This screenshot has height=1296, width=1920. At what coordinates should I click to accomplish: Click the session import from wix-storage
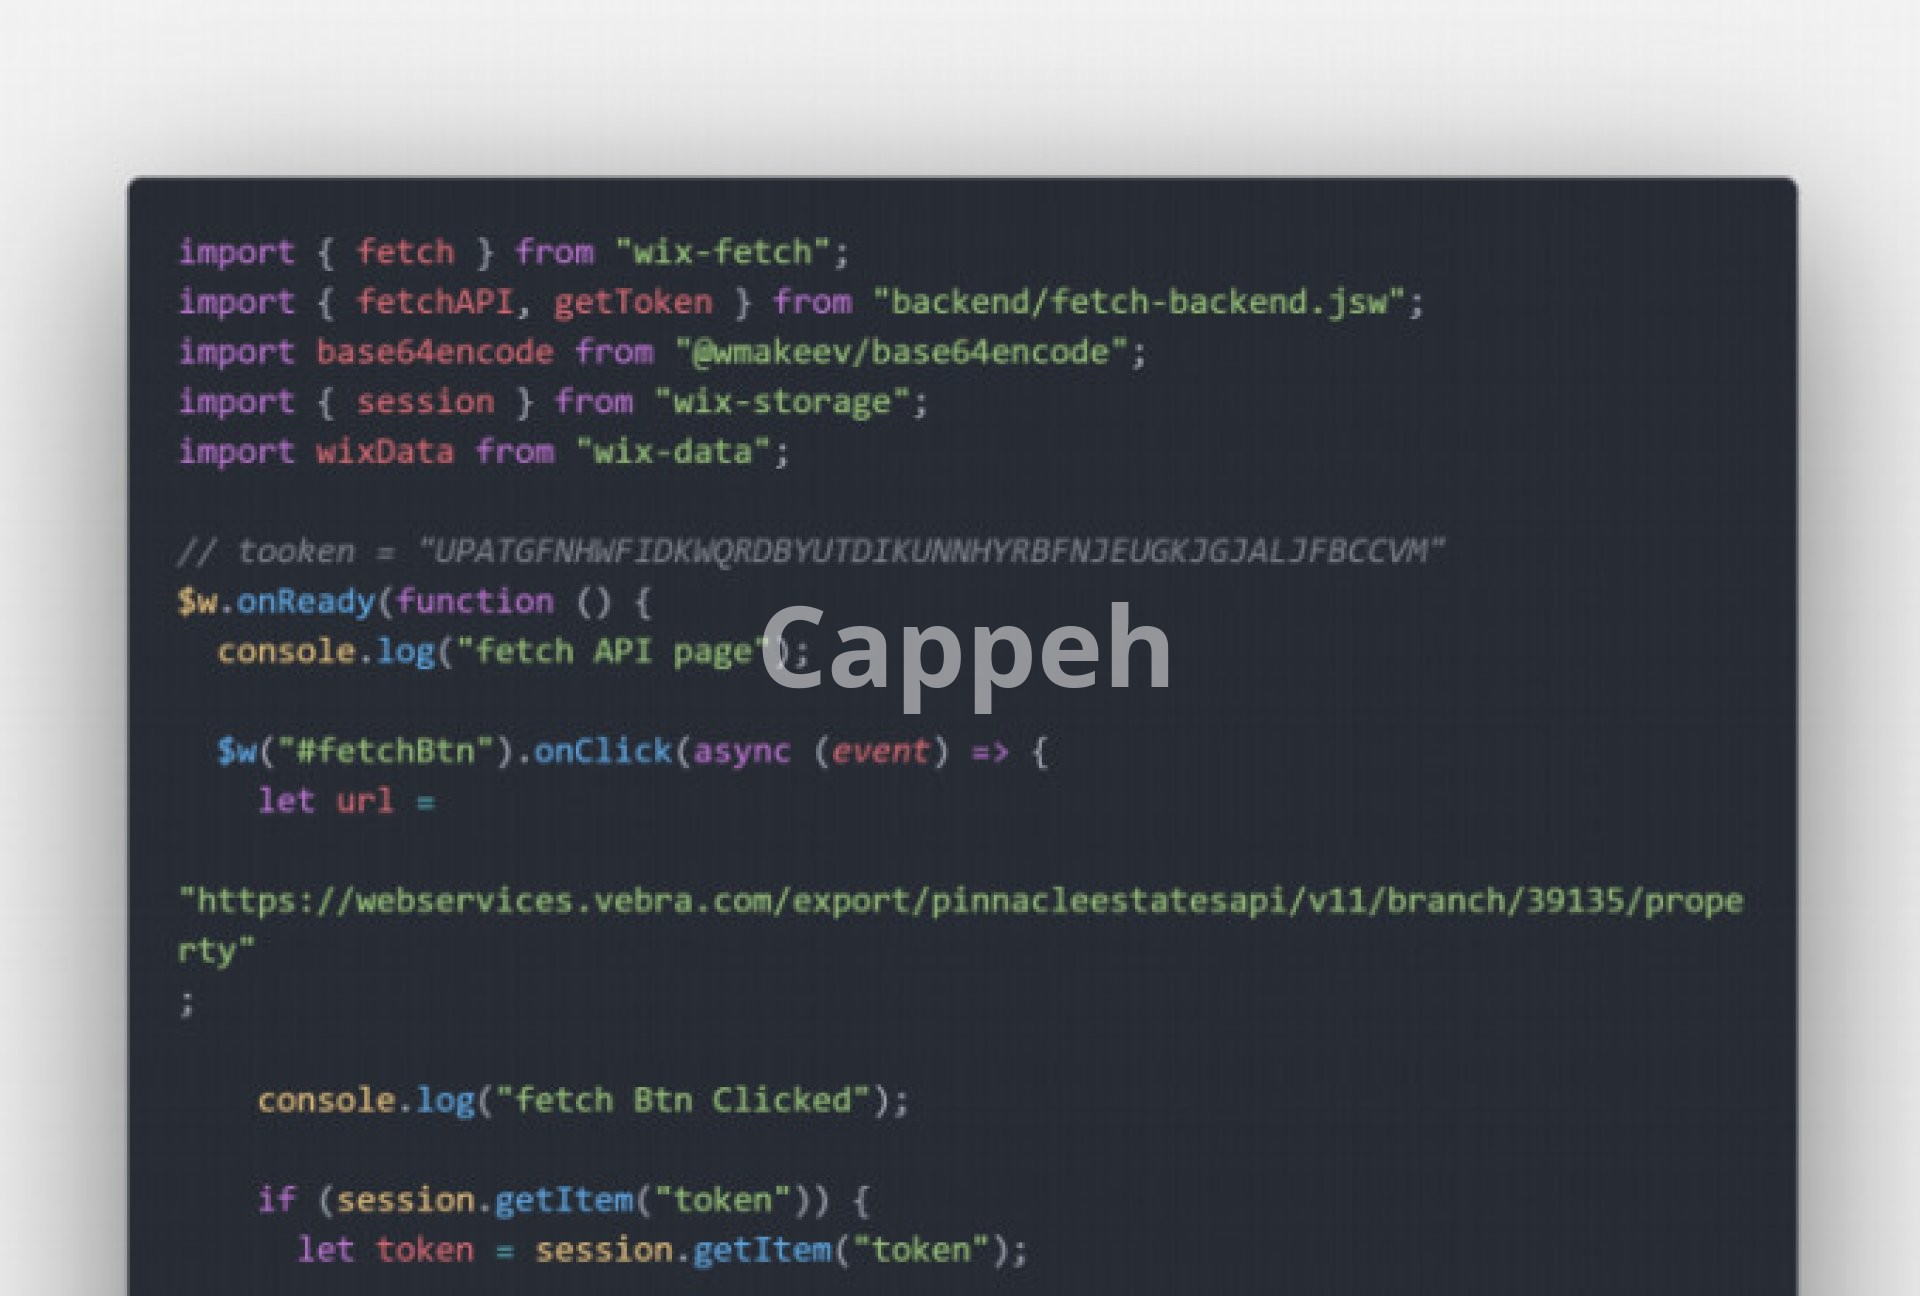[425, 401]
